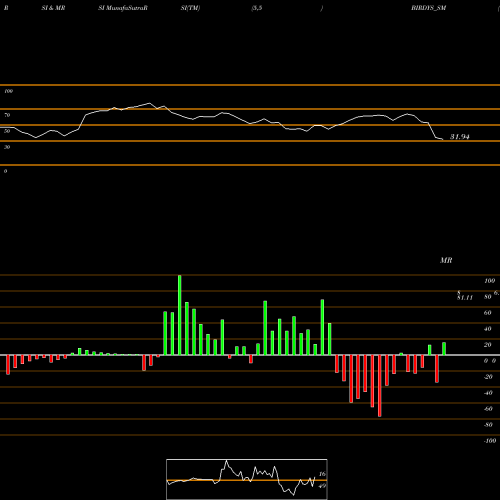The image size is (500, 500).
Task: Click the tallest green bar in MR histogram
Action: pos(180,315)
